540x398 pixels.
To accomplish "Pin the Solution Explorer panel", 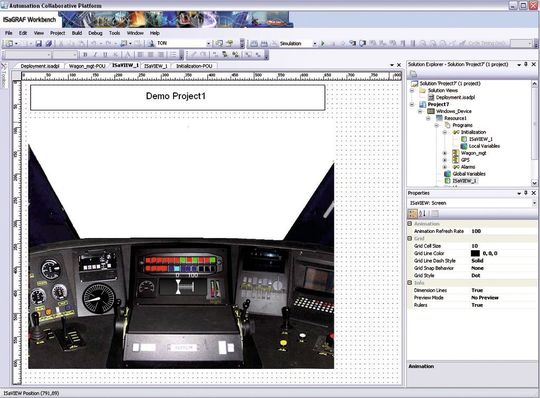I will point(526,64).
